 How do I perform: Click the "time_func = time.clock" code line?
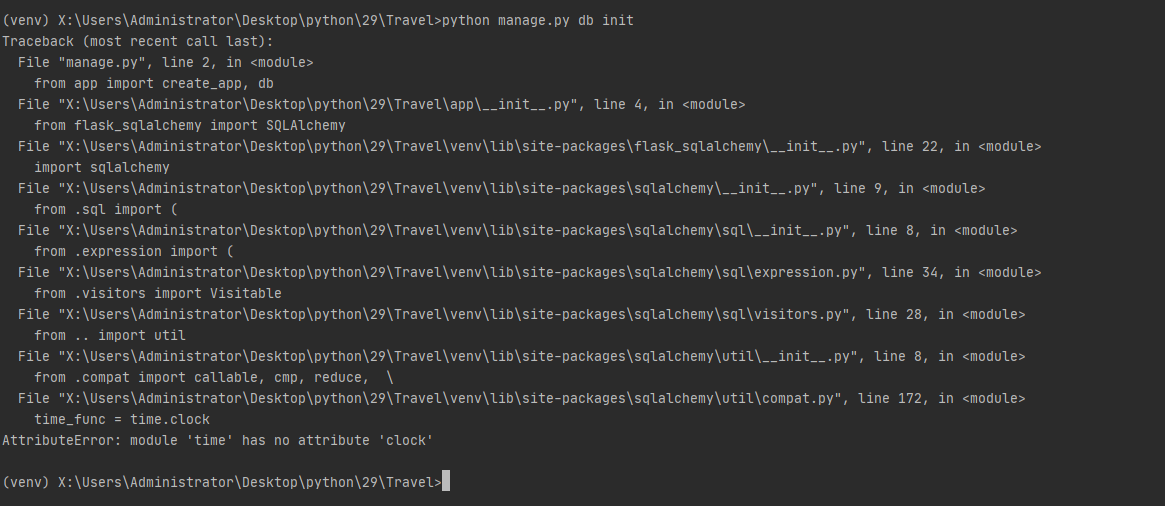pos(122,420)
